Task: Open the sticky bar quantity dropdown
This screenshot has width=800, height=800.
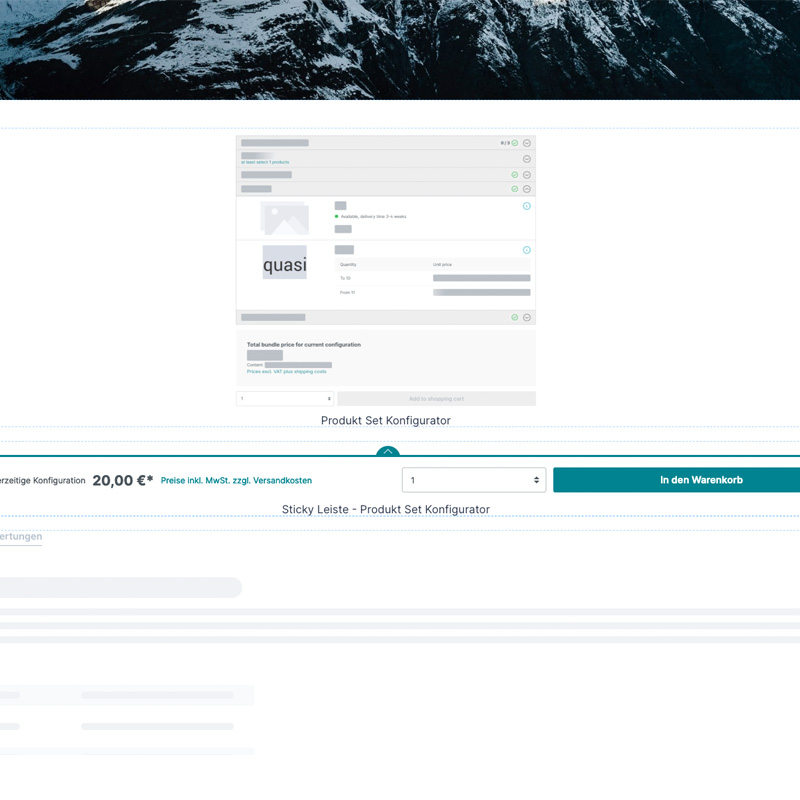Action: (x=474, y=480)
